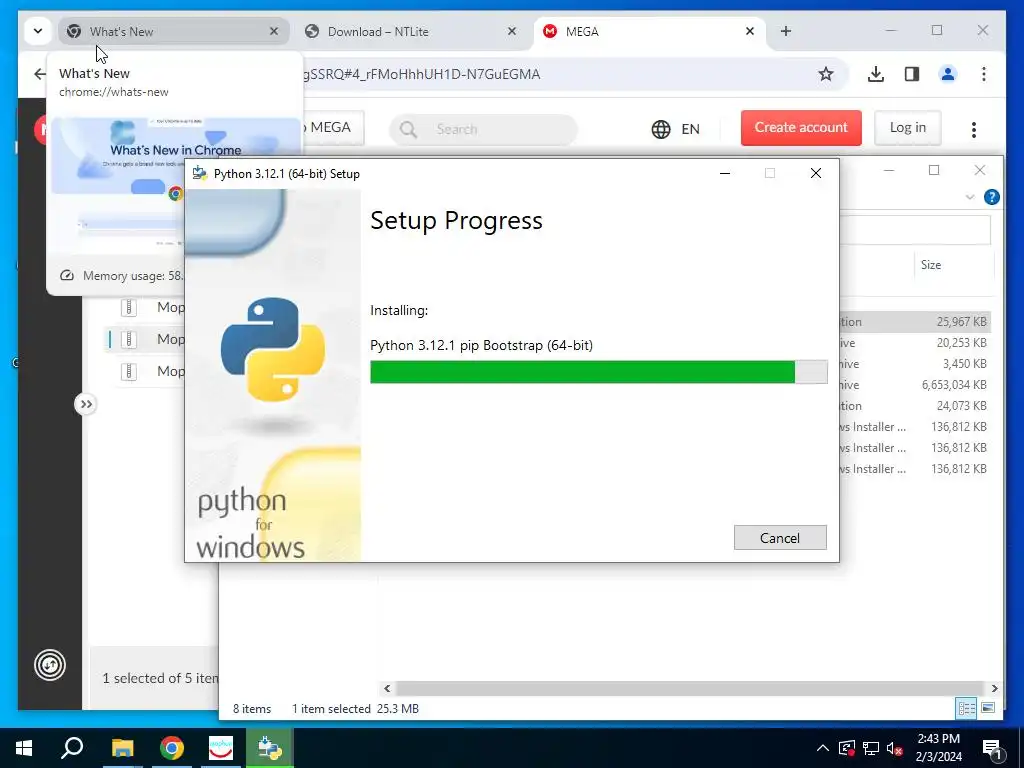Open the notification center icon

click(x=993, y=748)
